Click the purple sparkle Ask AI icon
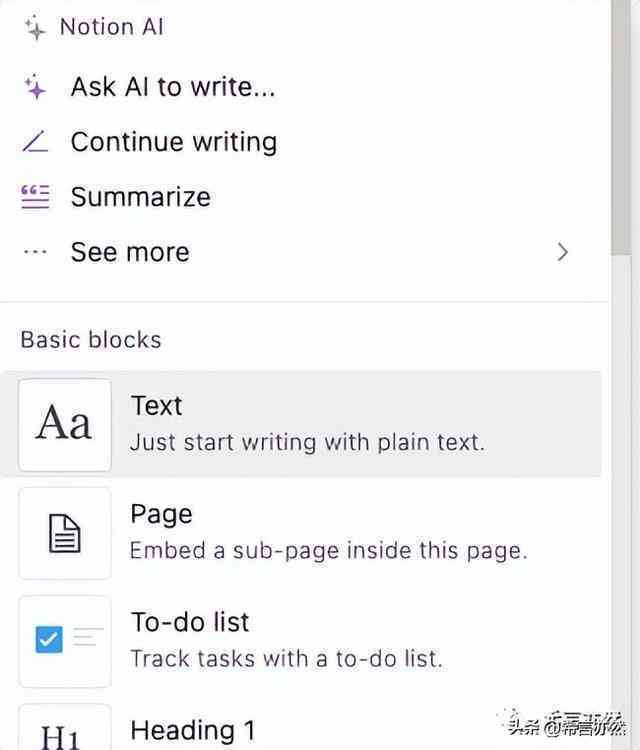 (35, 87)
